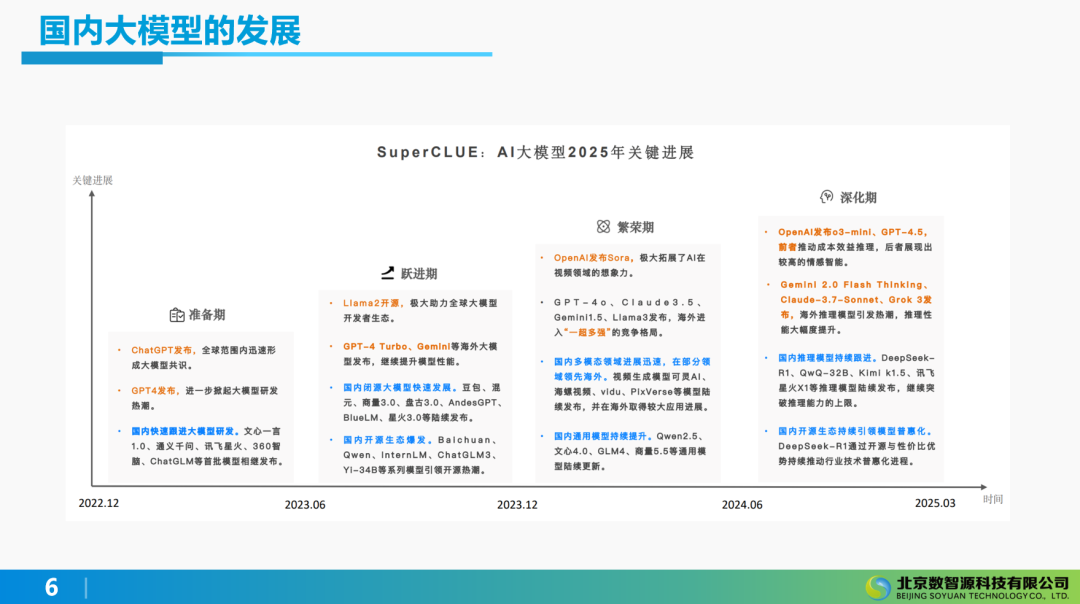Image resolution: width=1080 pixels, height=604 pixels.
Task: Click the text DeepSeek-R1通过开源与性价比优
Action: (x=856, y=446)
